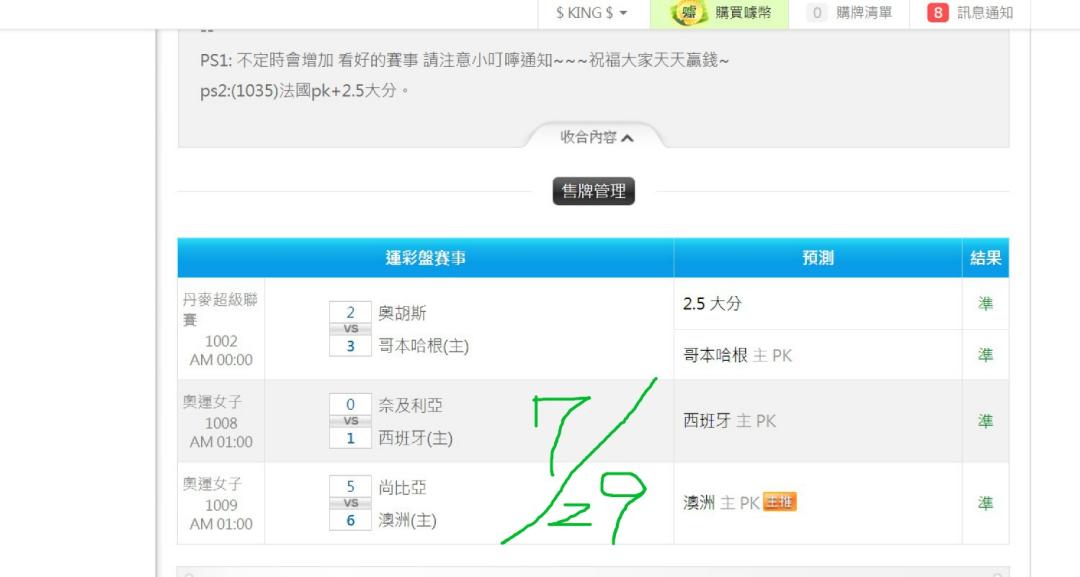
Task: Click the 哥本哈根 主 PK prediction
Action: coord(737,355)
